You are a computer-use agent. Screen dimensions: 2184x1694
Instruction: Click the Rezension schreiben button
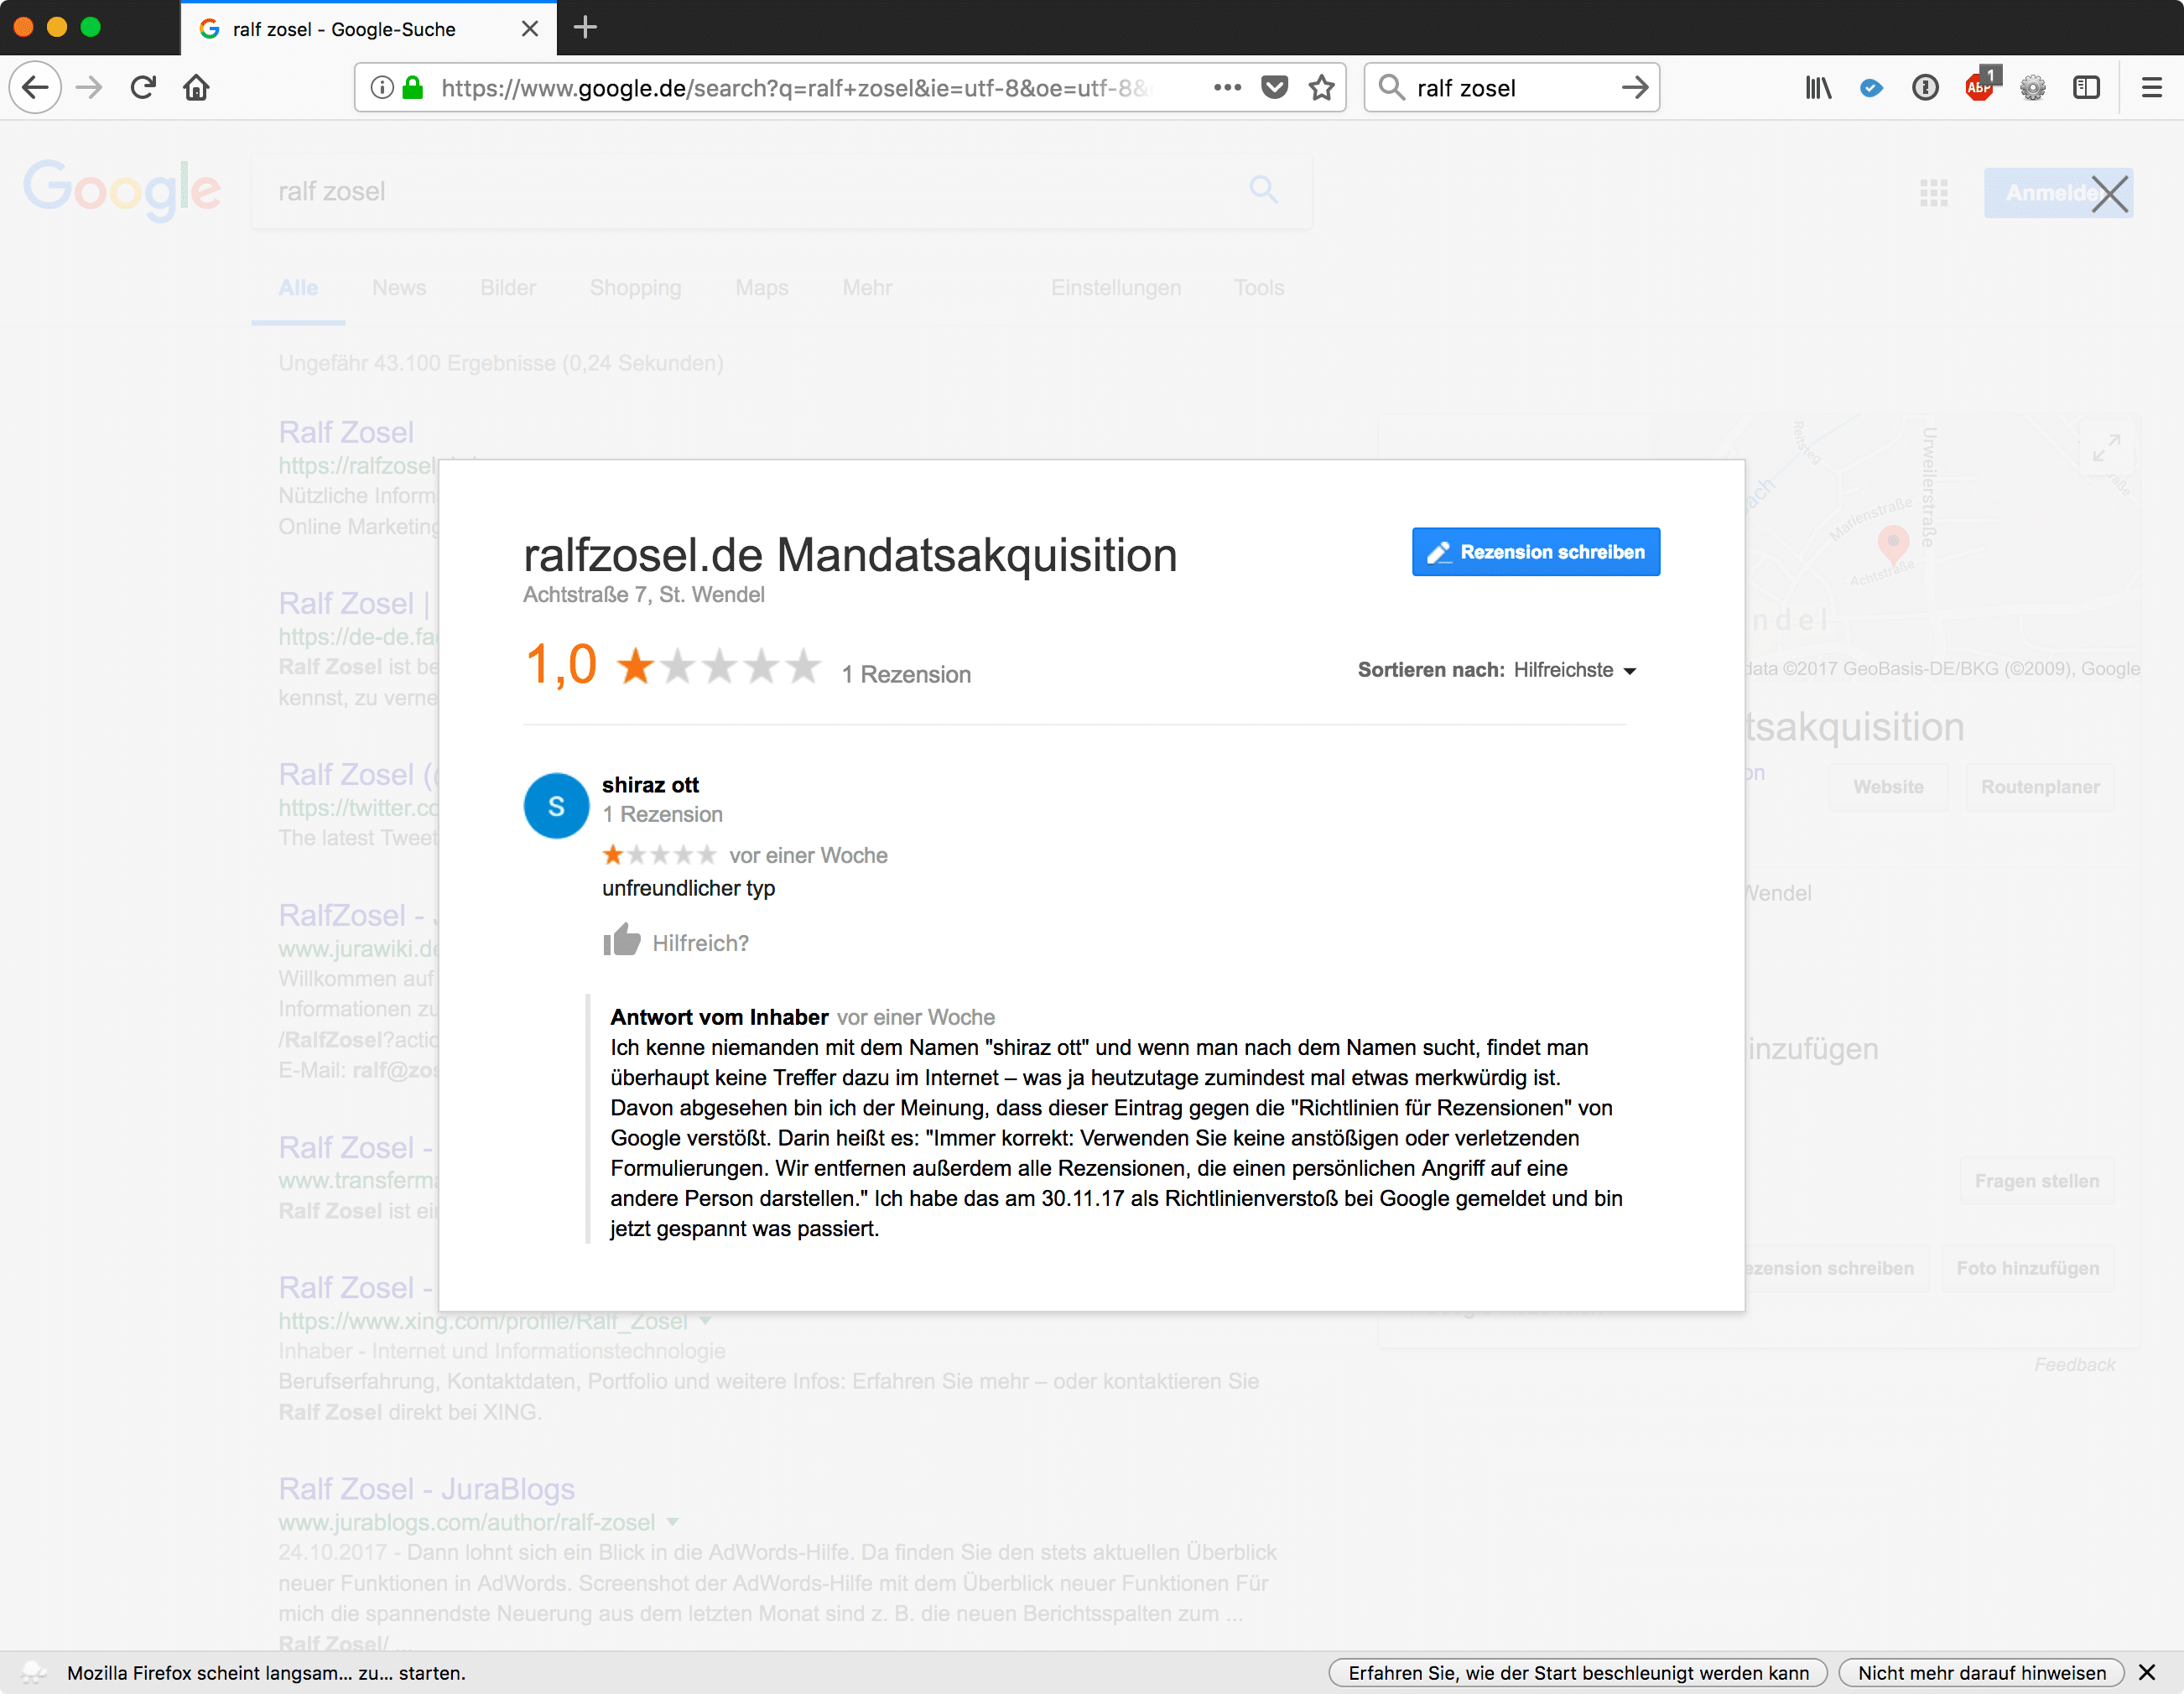tap(1535, 552)
